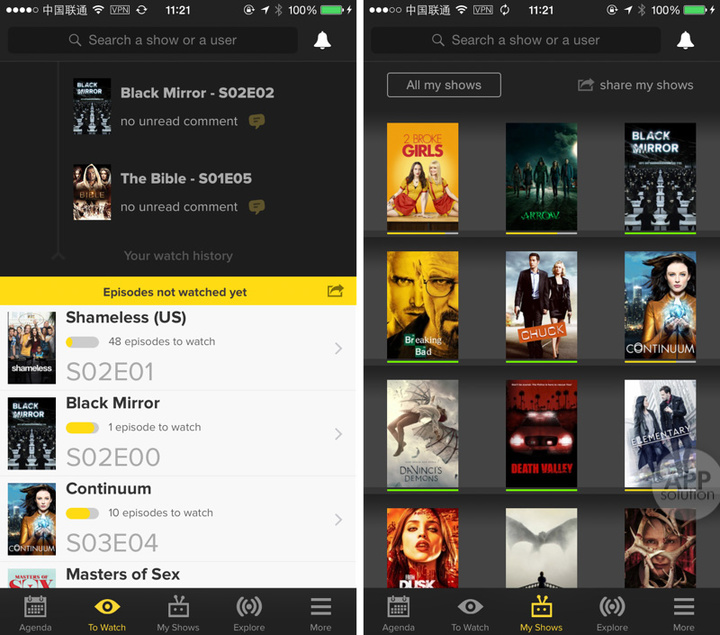The height and width of the screenshot is (635, 720).
Task: Open the More menu on the right screen
Action: click(x=684, y=612)
